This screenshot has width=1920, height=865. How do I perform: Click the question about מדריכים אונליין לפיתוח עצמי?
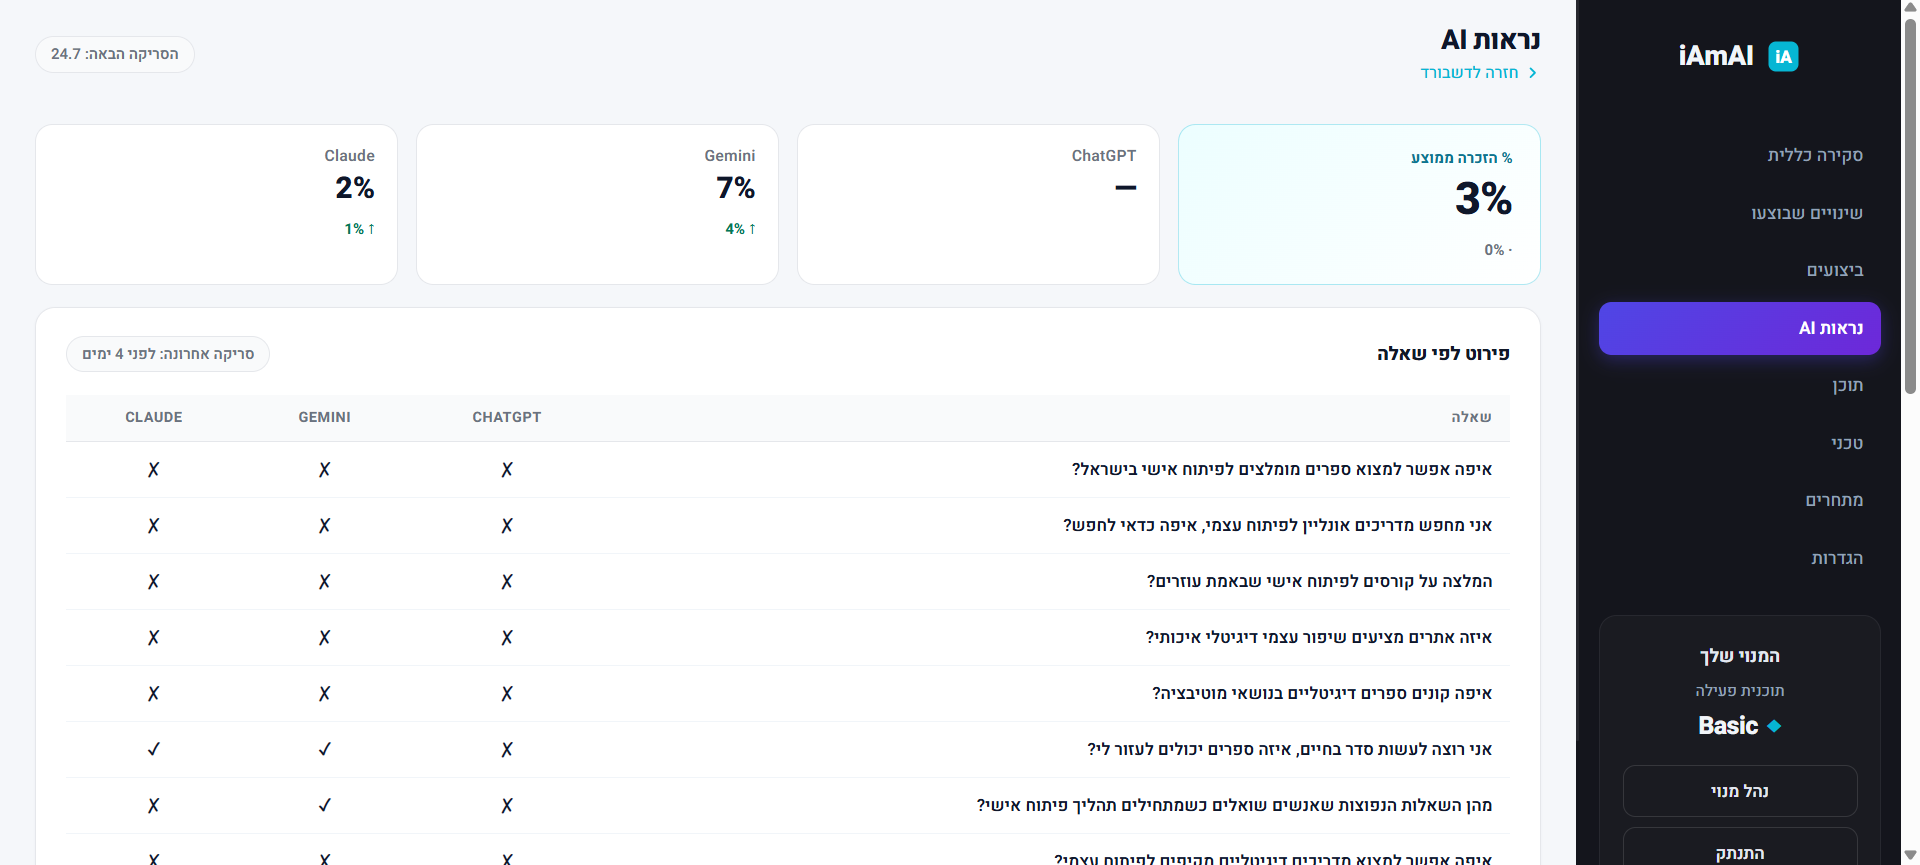(1277, 525)
